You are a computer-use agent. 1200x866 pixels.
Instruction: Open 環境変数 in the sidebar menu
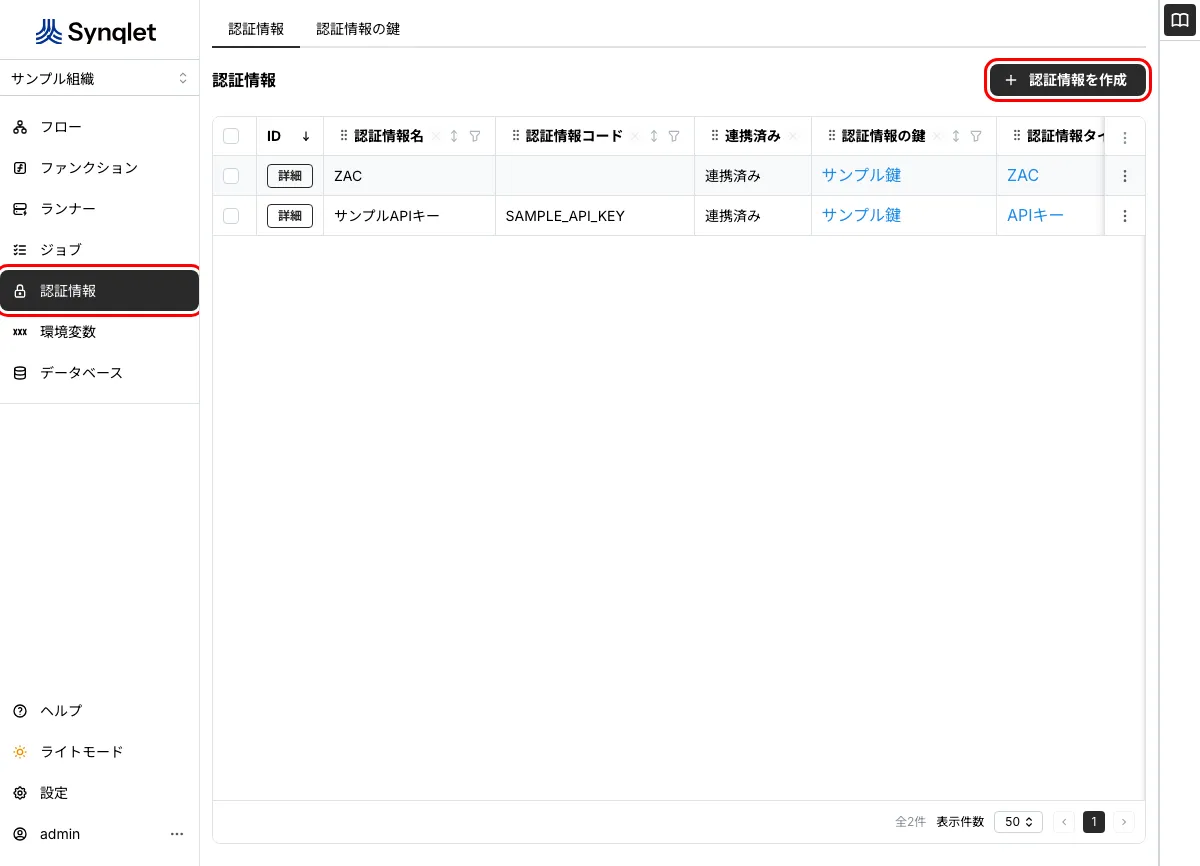(x=99, y=332)
